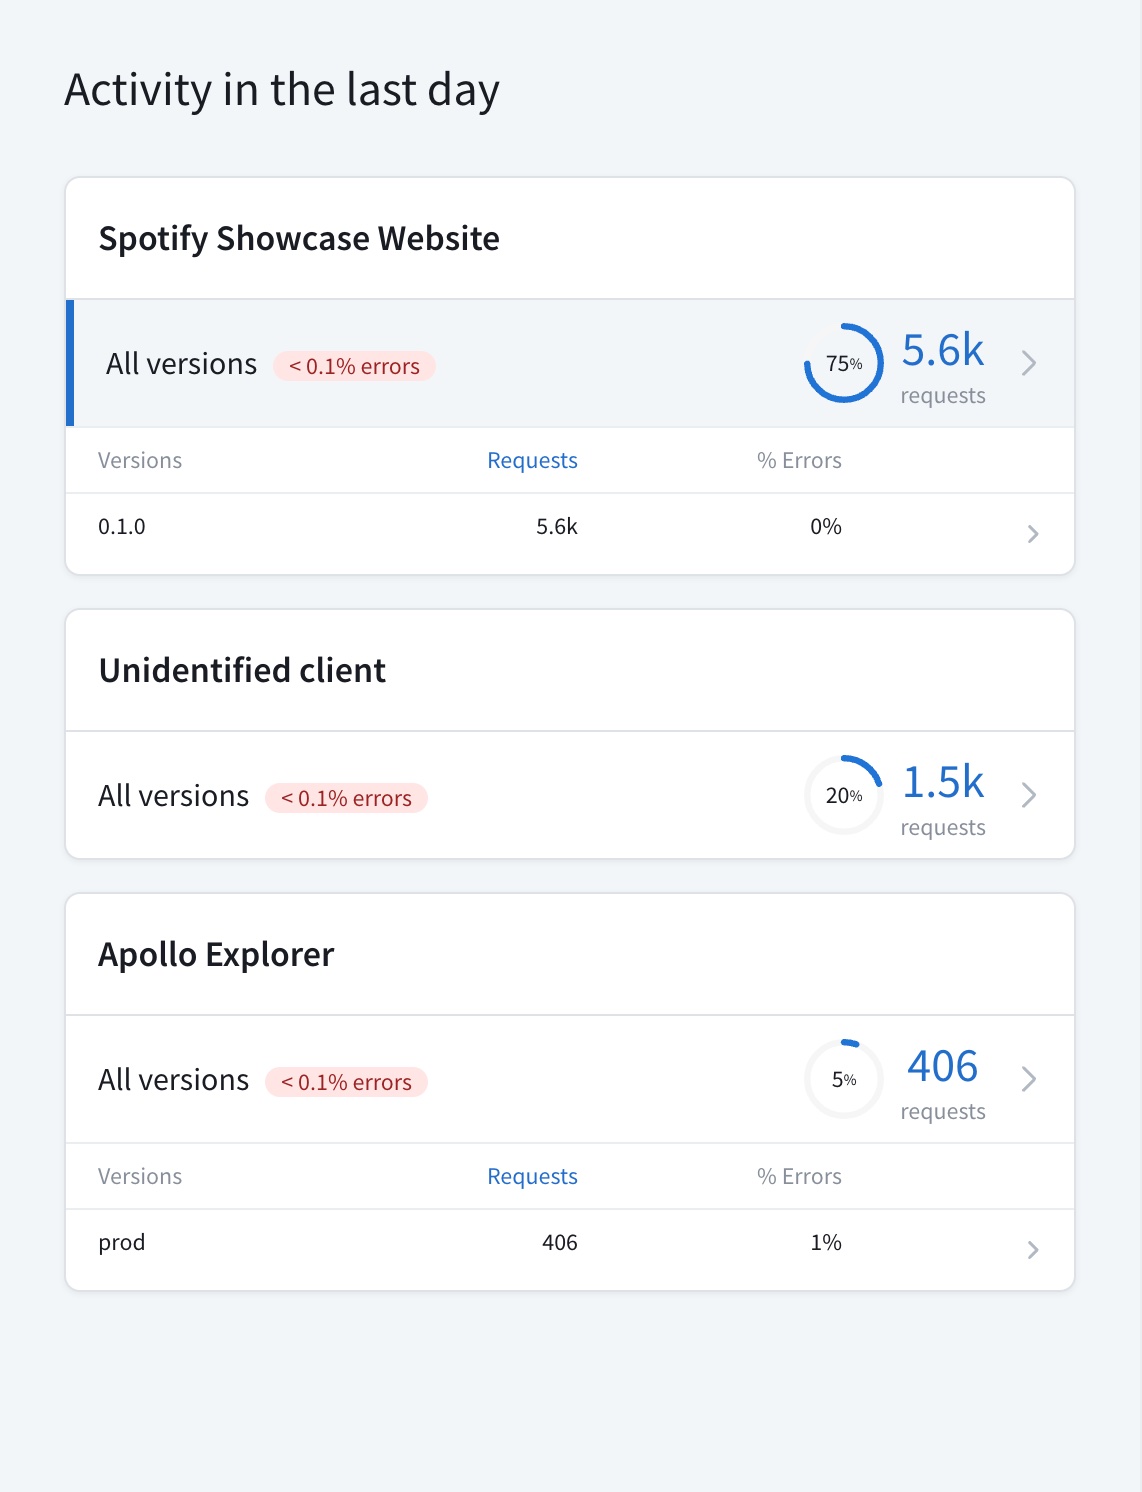Expand details for Spotify Showcase Website client

[x=1030, y=363]
